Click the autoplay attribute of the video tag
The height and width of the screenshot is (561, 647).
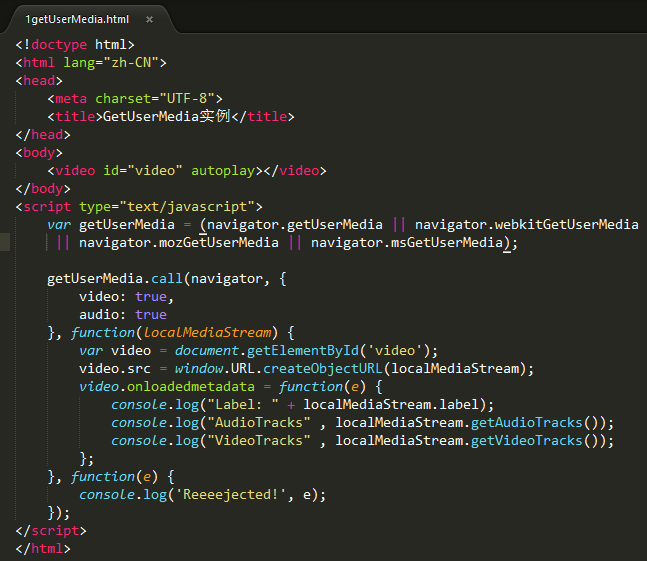(223, 171)
